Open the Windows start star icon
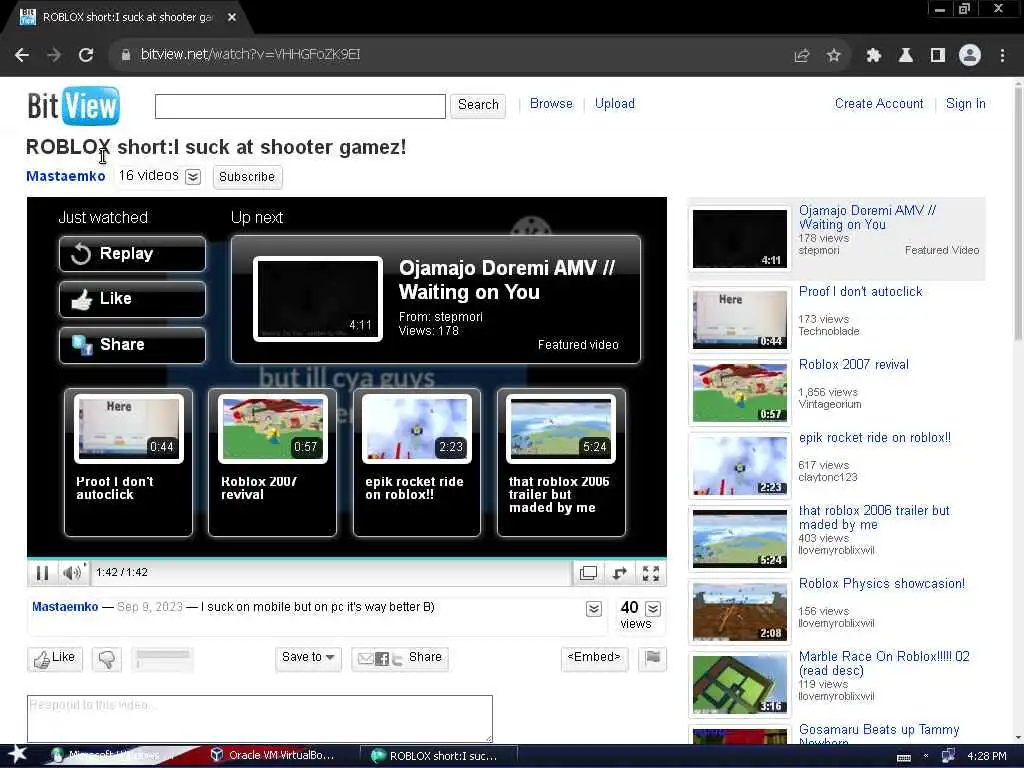1024x768 pixels. click(16, 754)
